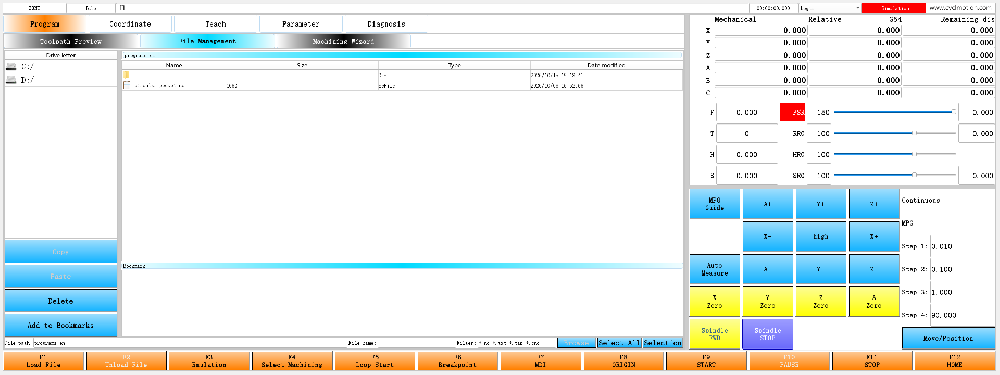
Task: Open the Machining Wizard sub-tab
Action: click(x=343, y=41)
